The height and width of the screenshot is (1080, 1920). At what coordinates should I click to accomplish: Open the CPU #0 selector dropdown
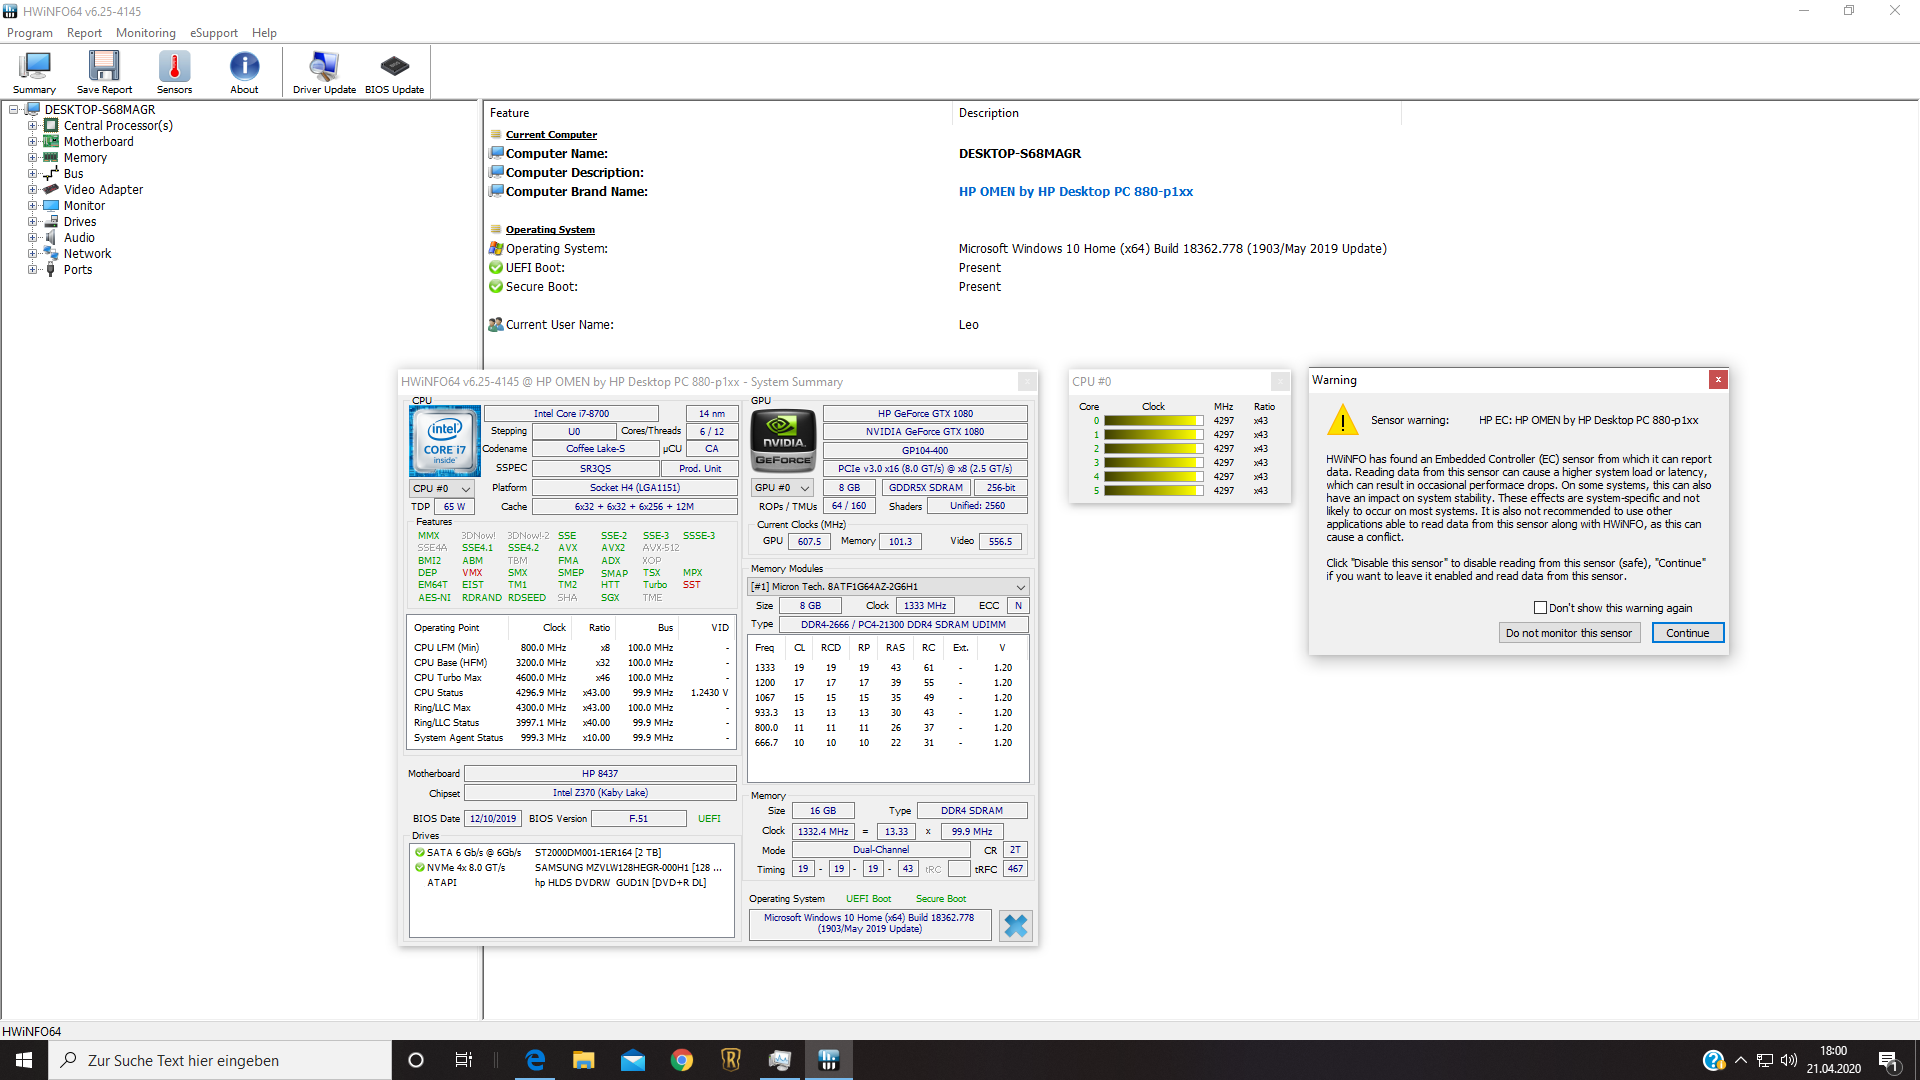[442, 489]
